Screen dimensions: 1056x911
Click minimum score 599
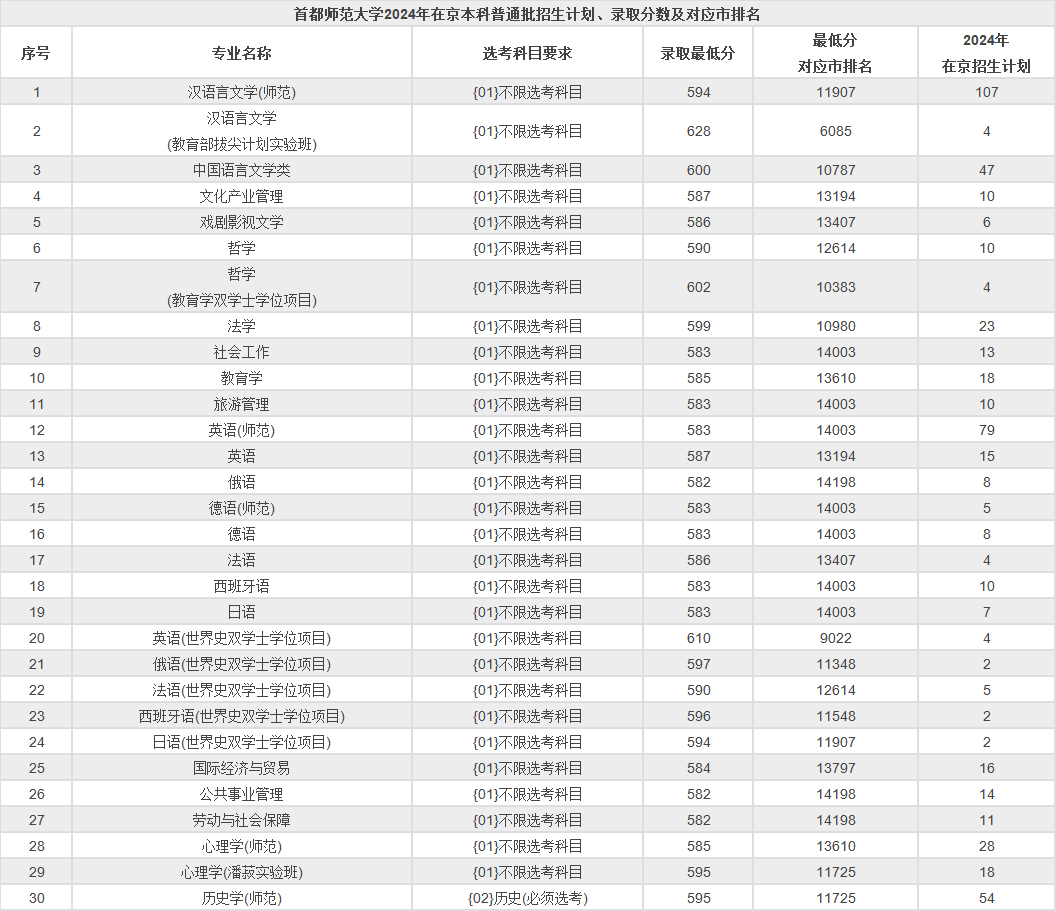click(698, 327)
